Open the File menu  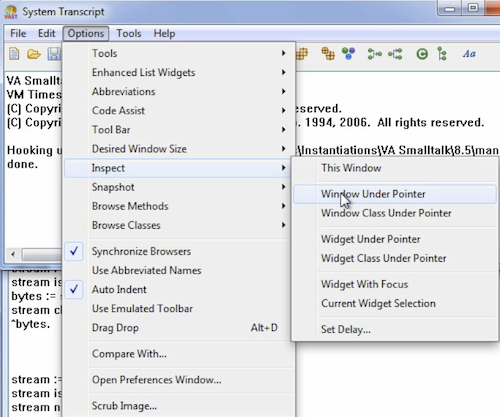[18, 33]
